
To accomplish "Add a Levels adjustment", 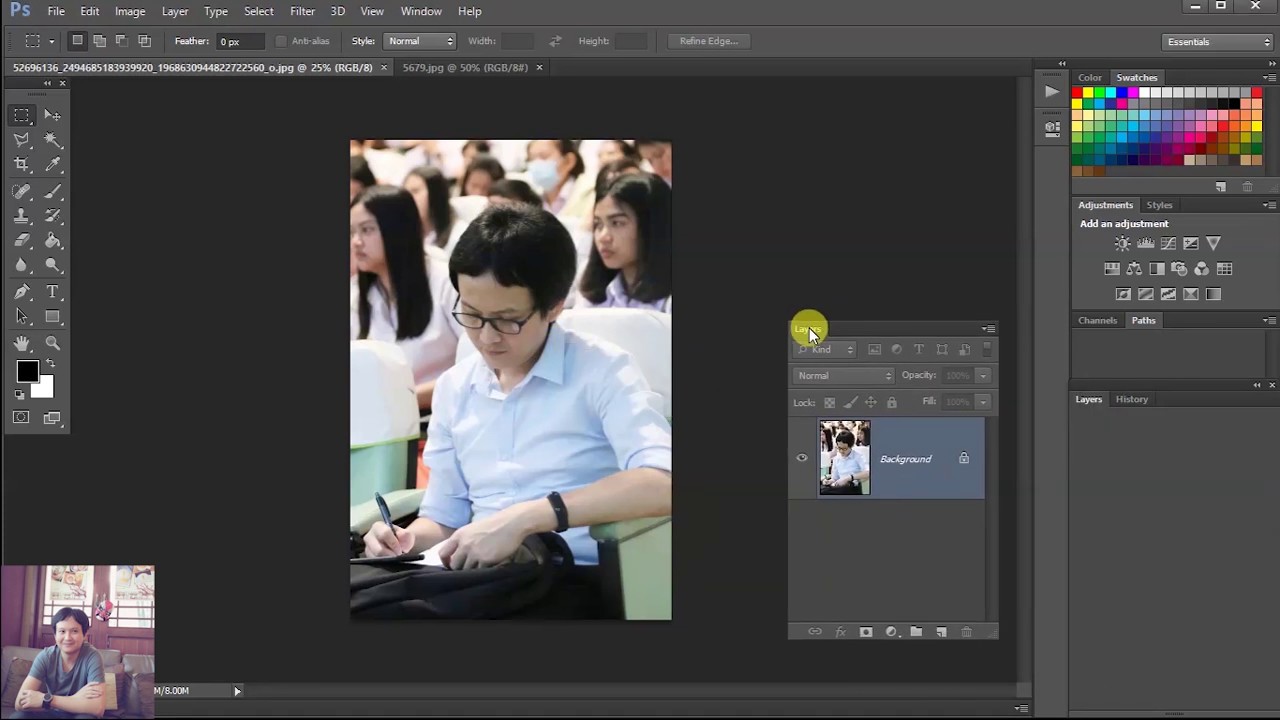I will [x=1146, y=243].
